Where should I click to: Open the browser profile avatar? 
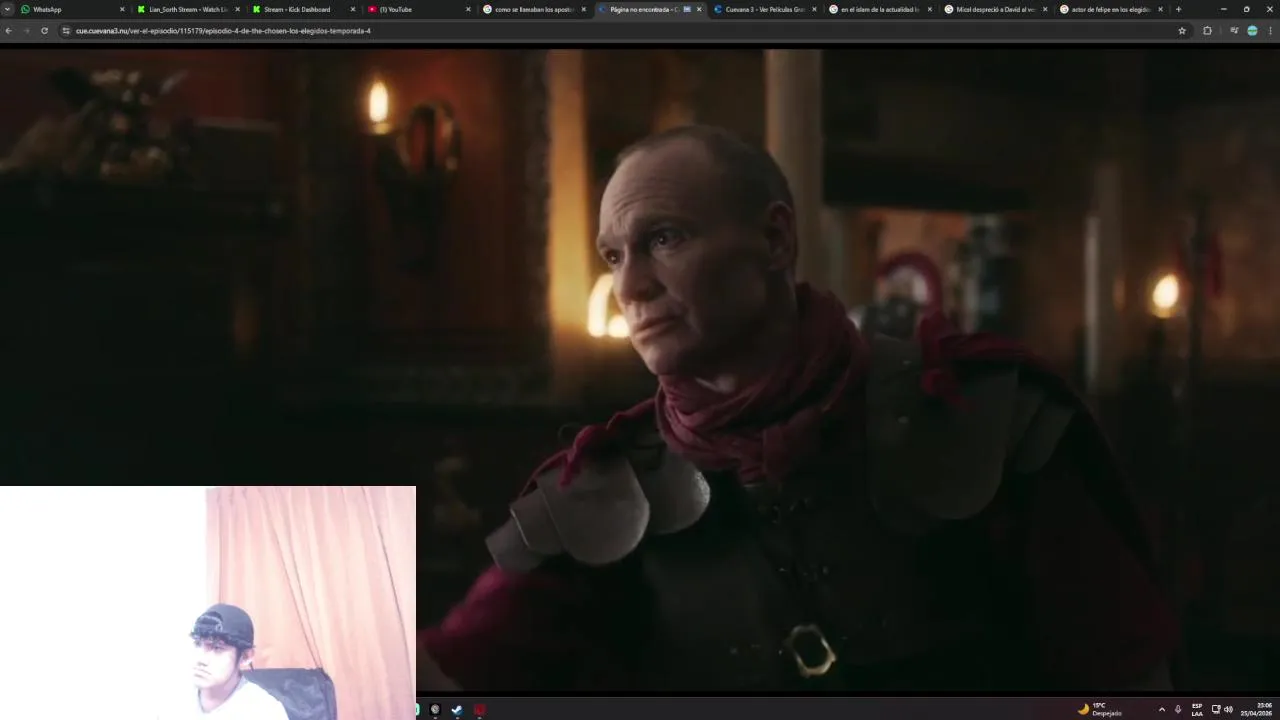1252,31
